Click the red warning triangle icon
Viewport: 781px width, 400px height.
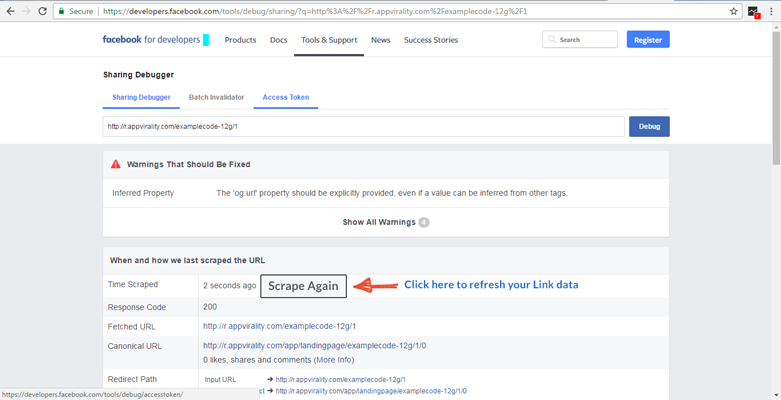click(116, 164)
